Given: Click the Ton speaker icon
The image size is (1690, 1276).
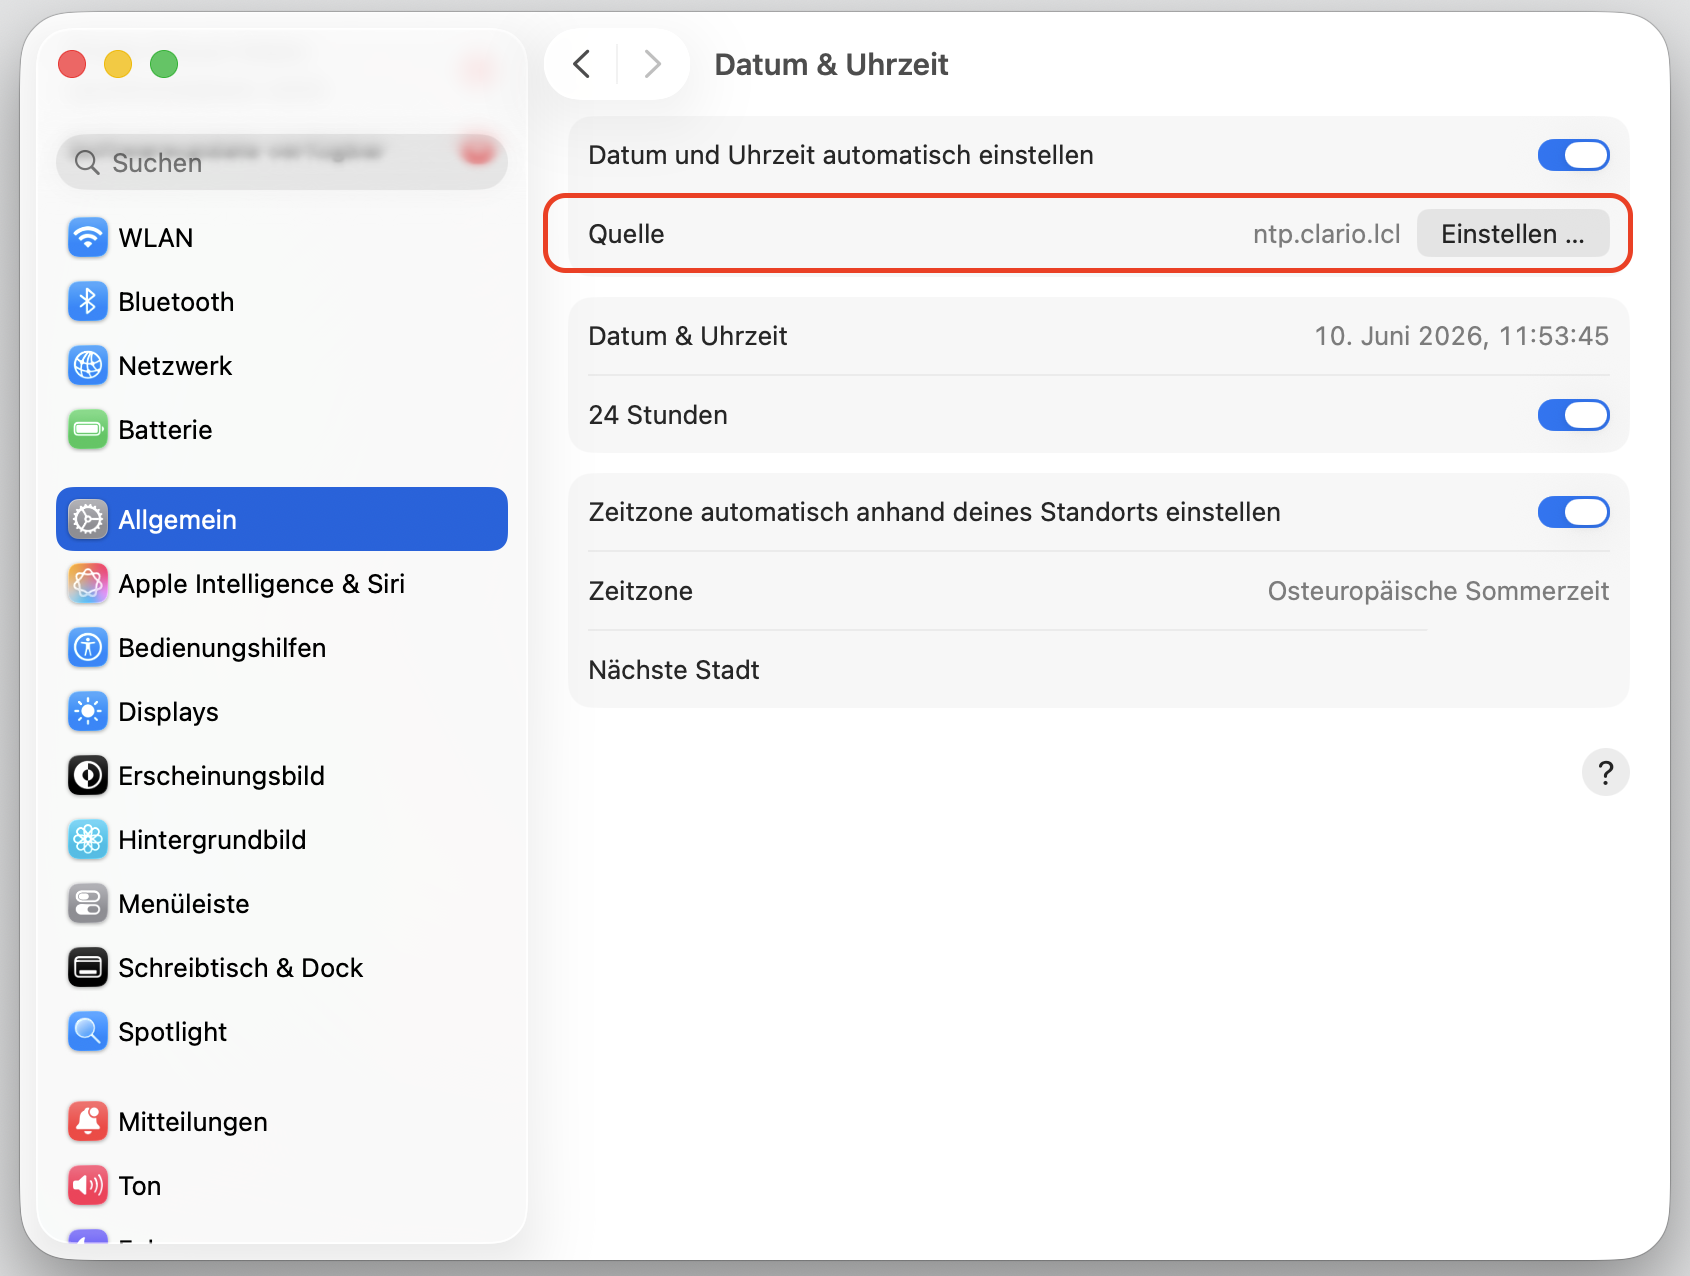Looking at the screenshot, I should (x=88, y=1186).
